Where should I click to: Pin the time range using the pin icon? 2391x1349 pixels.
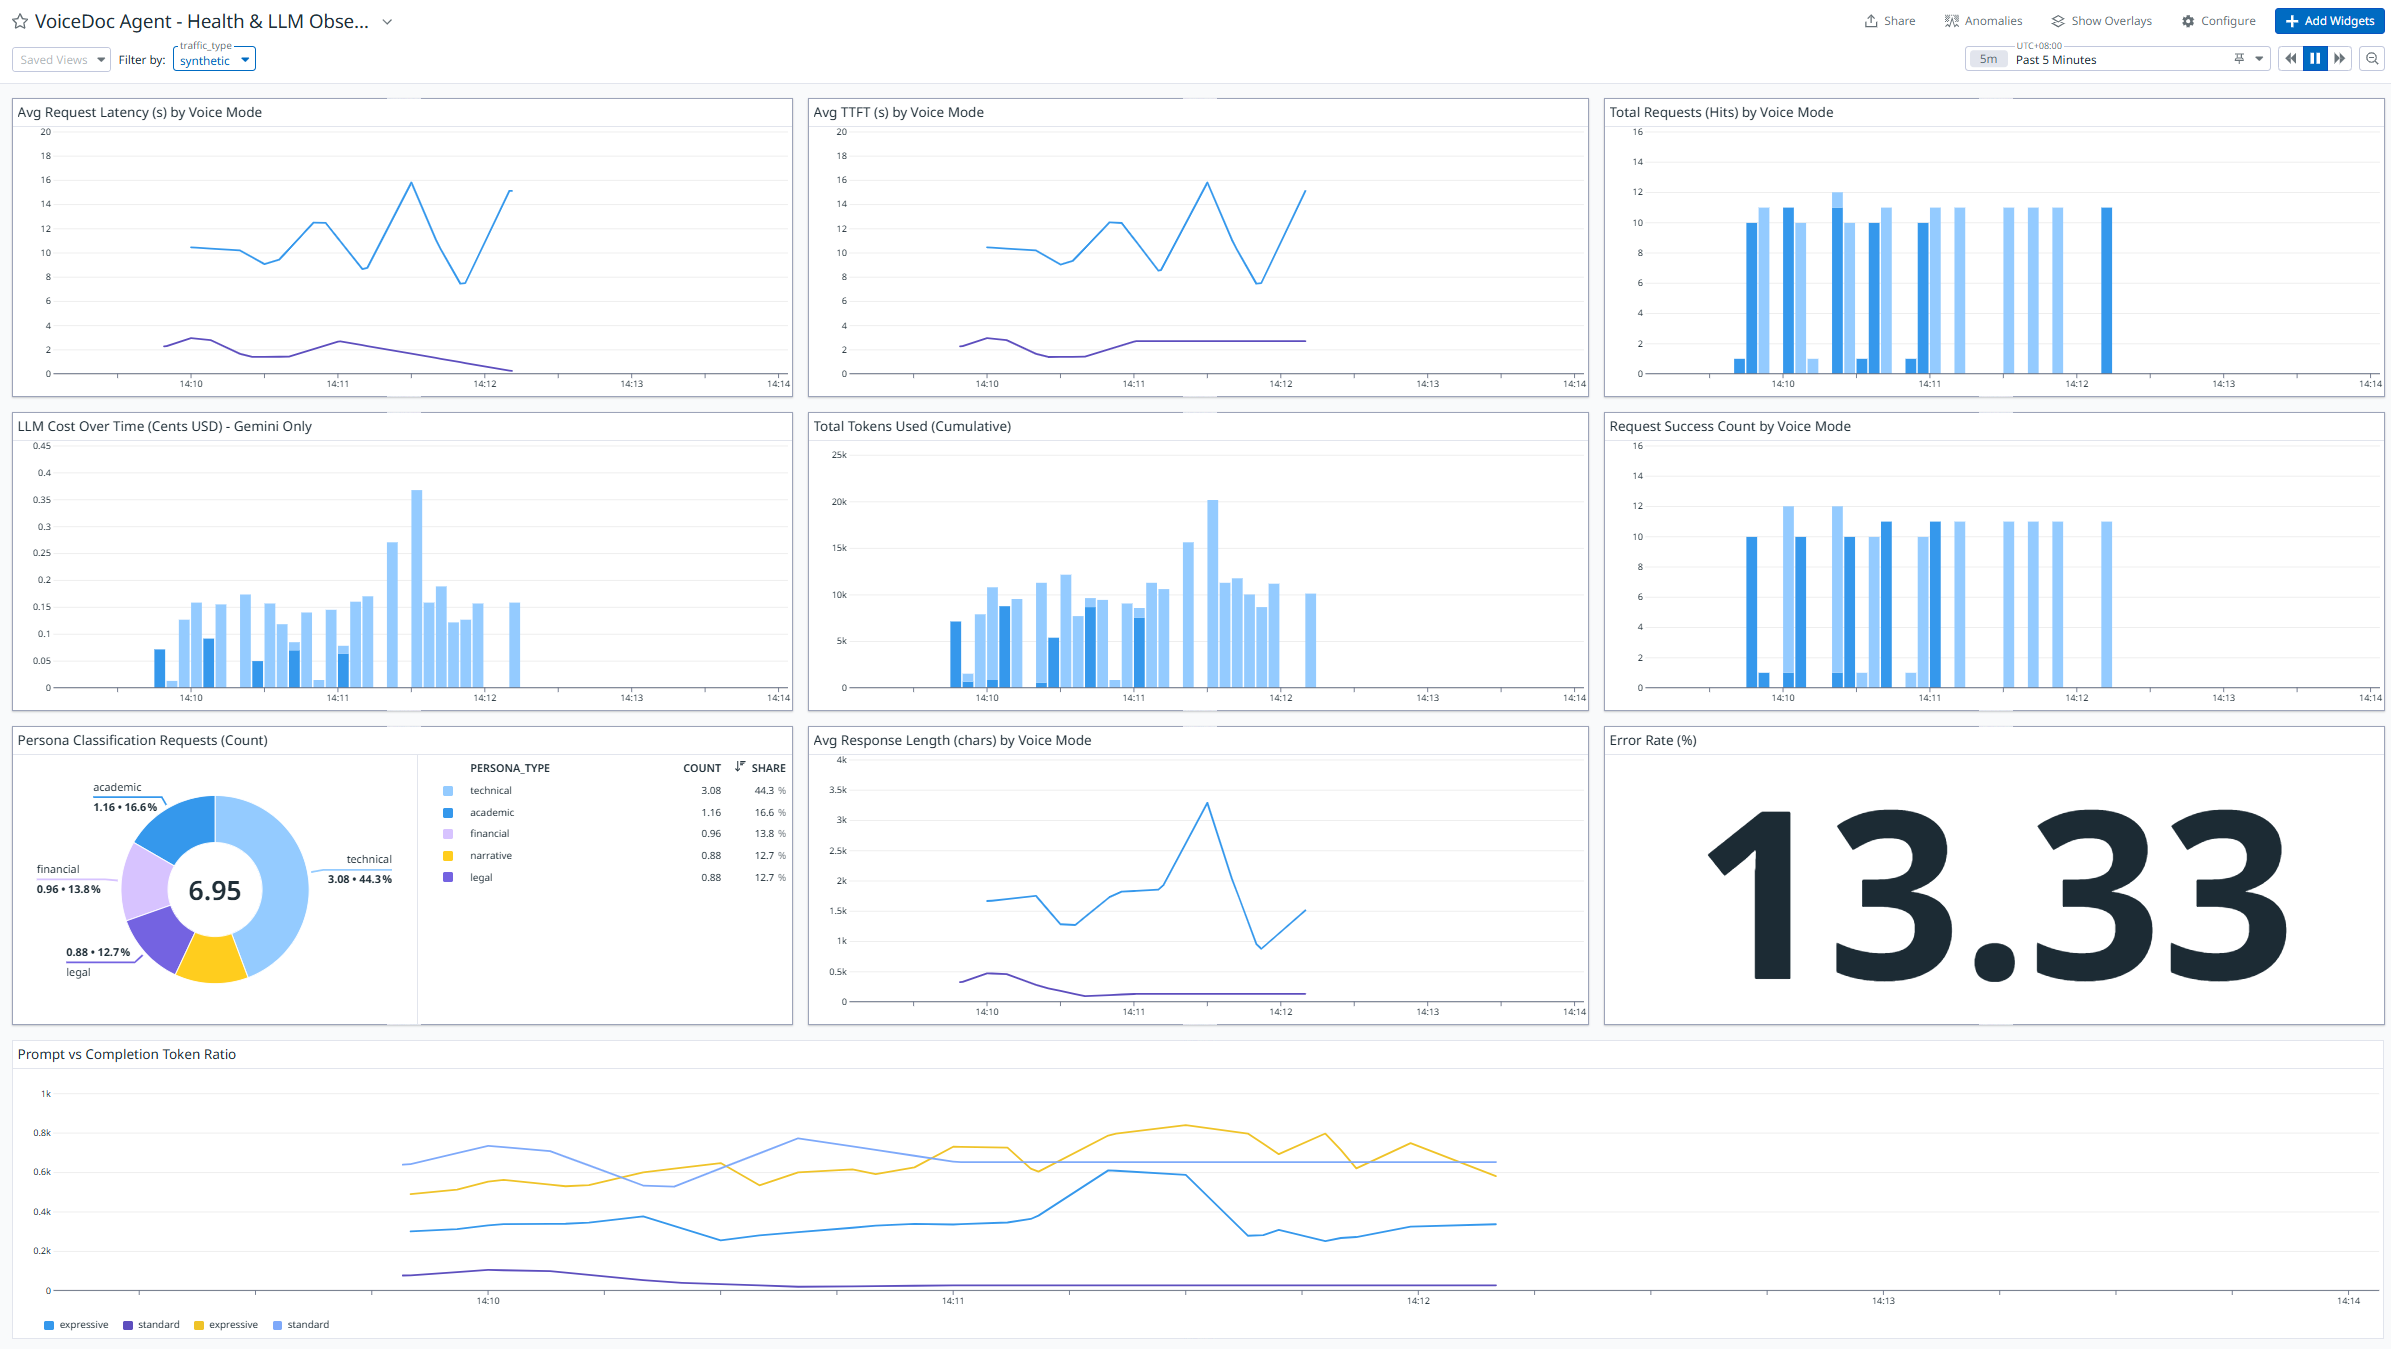2238,58
